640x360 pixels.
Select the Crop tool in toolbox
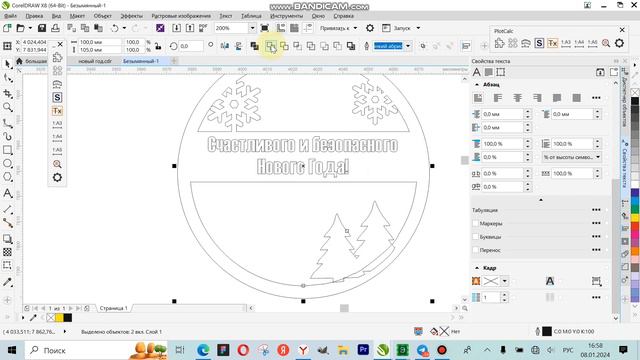coord(7,93)
